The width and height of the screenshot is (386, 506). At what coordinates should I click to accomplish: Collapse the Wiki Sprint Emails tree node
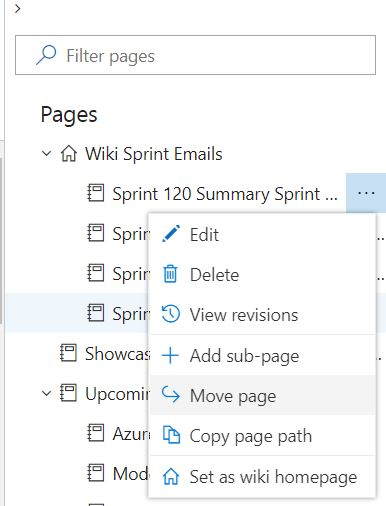46,154
